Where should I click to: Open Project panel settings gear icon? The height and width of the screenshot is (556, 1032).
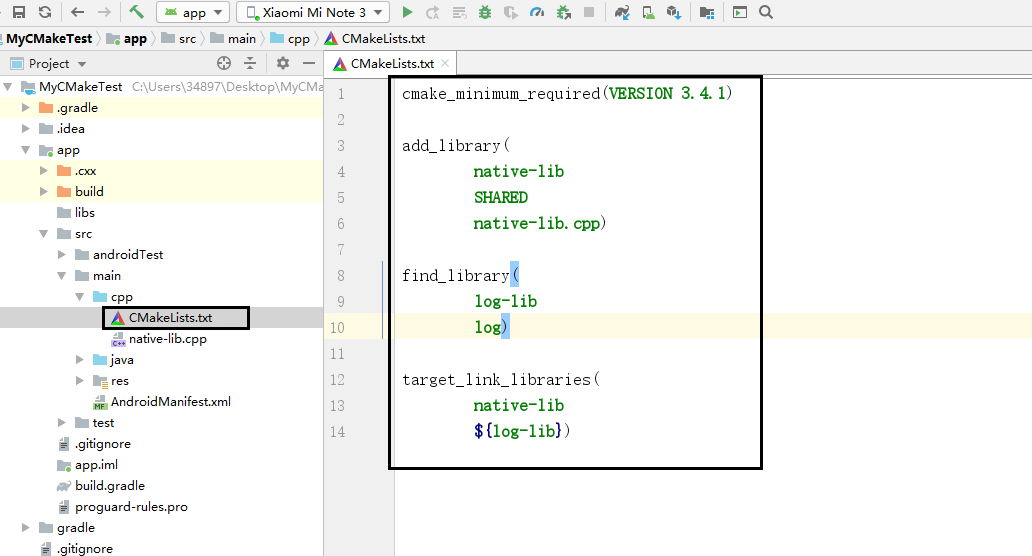[x=282, y=63]
